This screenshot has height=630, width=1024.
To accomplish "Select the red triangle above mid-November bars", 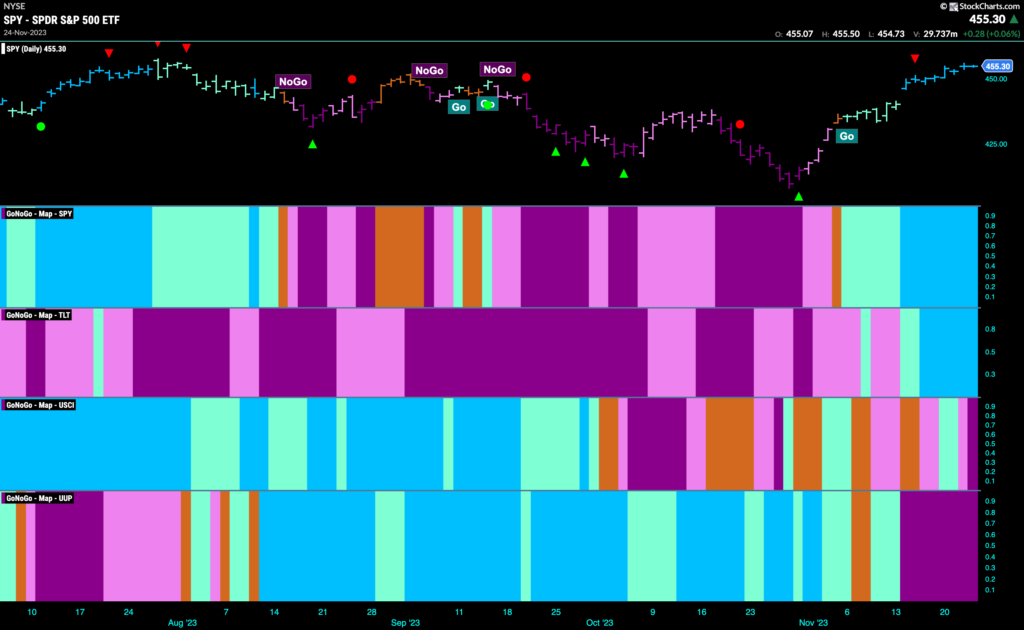I will 915,59.
